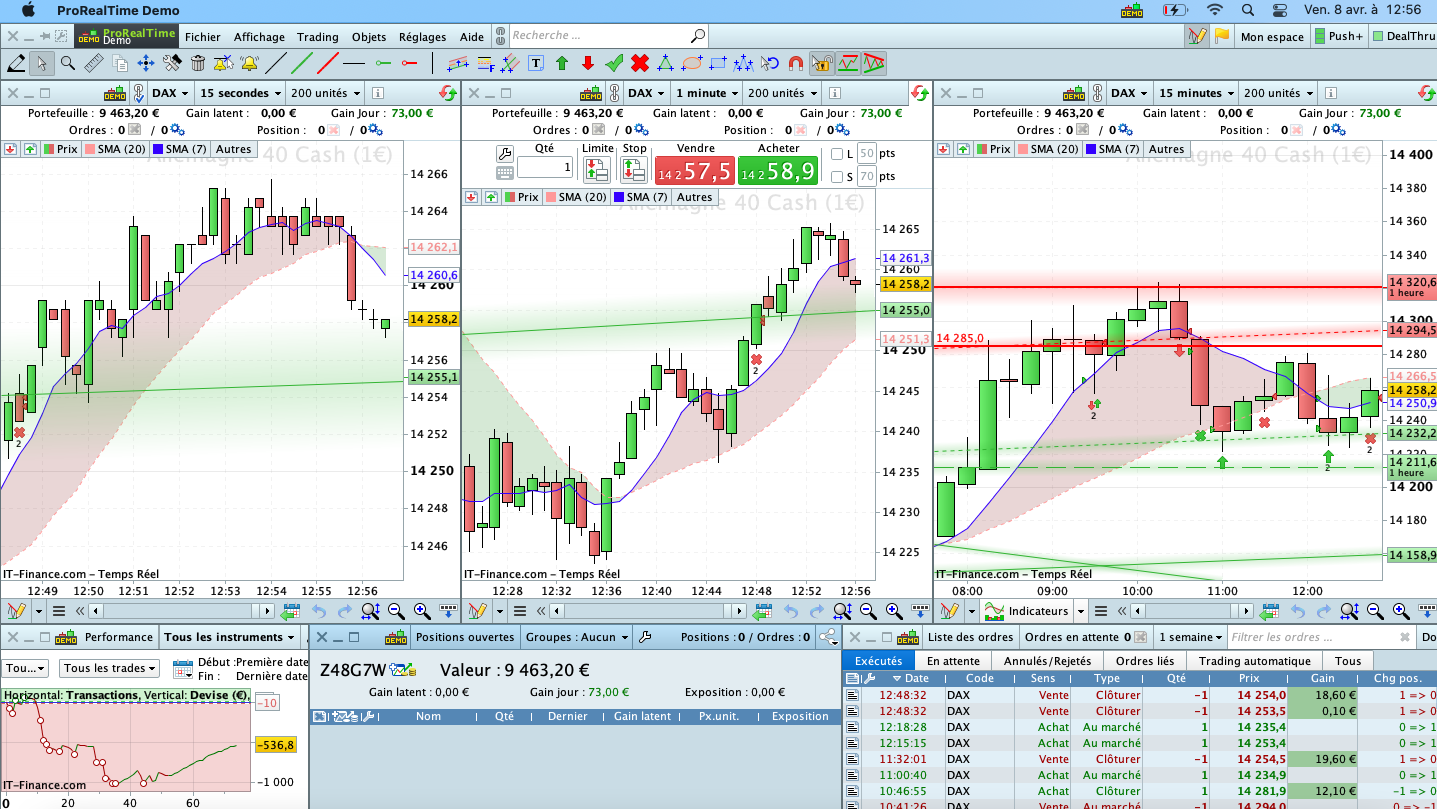This screenshot has width=1437, height=809.
Task: Switch to the Annulés/Rejetés tab
Action: point(1045,660)
